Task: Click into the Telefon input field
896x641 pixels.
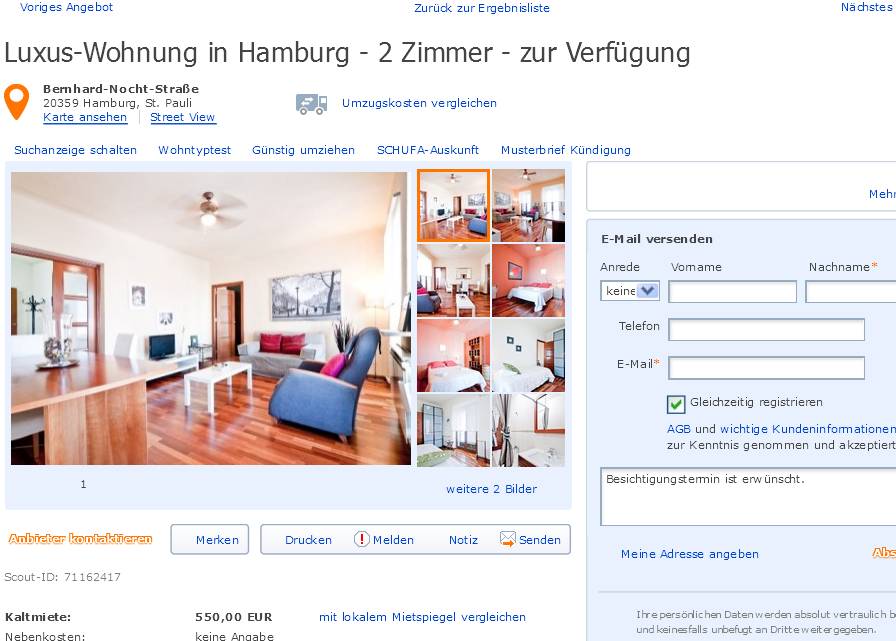Action: tap(766, 330)
